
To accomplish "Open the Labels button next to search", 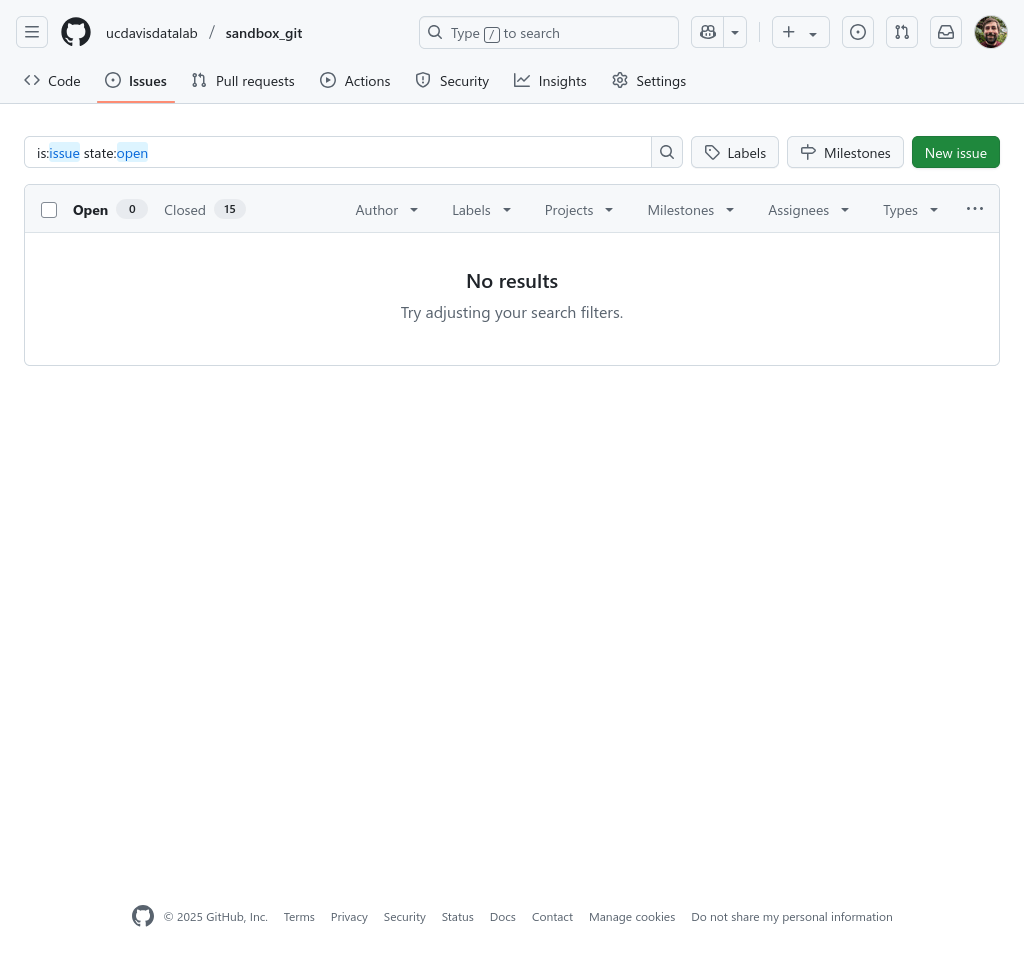I will 735,153.
